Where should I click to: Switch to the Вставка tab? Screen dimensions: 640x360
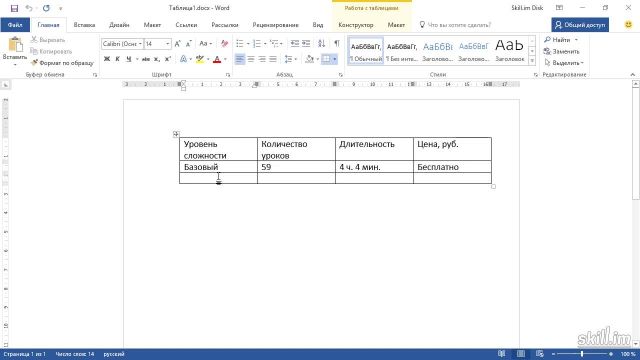pos(84,25)
